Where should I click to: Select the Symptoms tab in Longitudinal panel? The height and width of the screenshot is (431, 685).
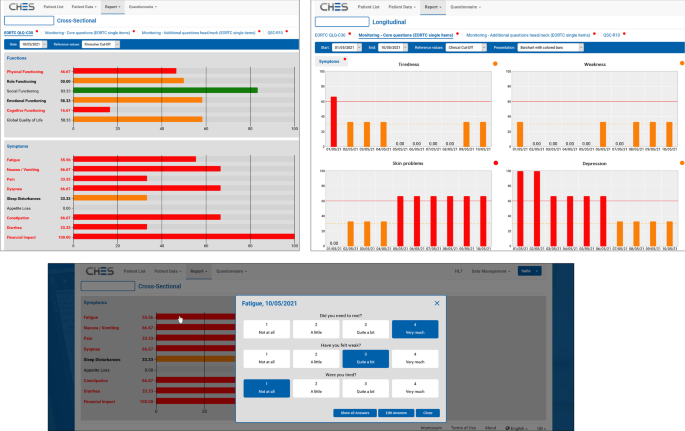point(329,62)
